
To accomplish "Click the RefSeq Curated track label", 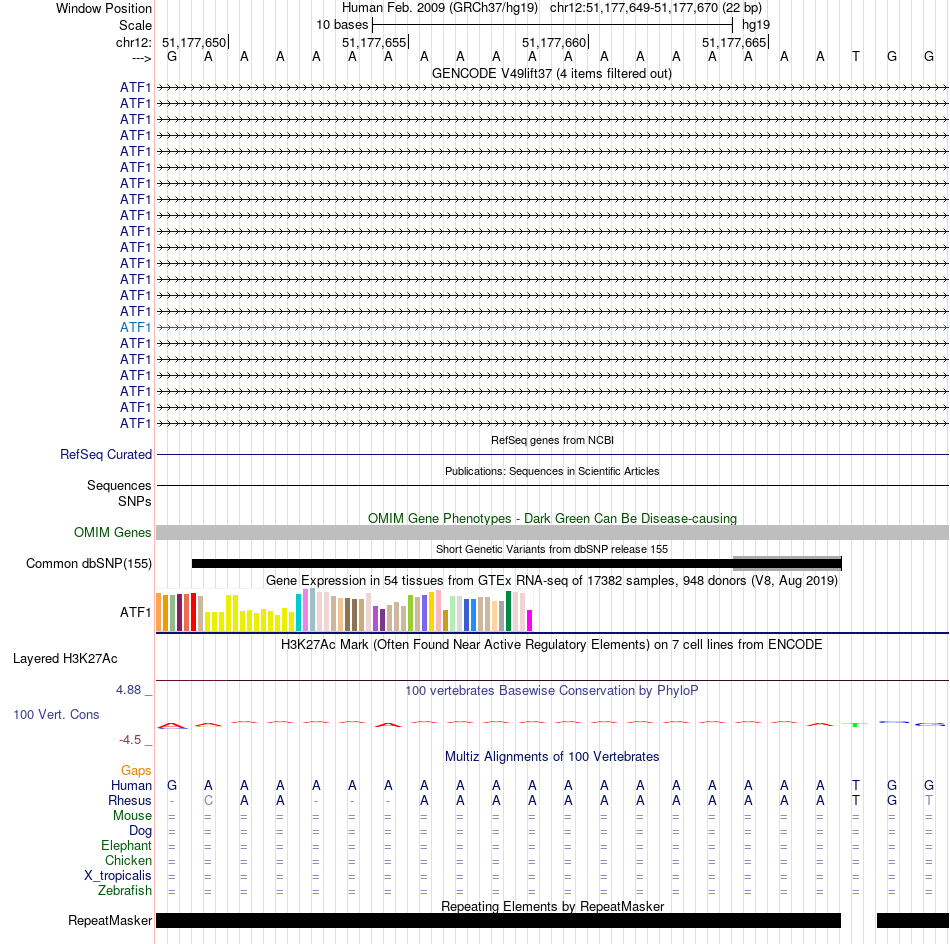I will click(106, 454).
